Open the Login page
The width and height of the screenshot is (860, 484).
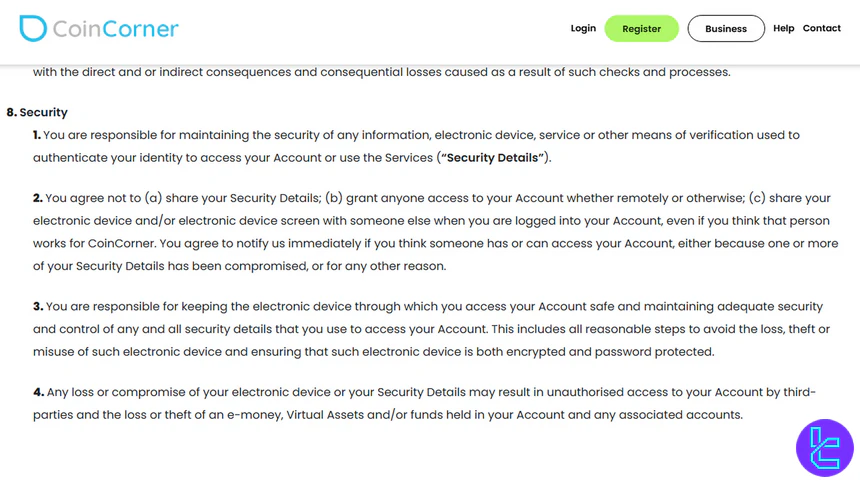coord(583,28)
